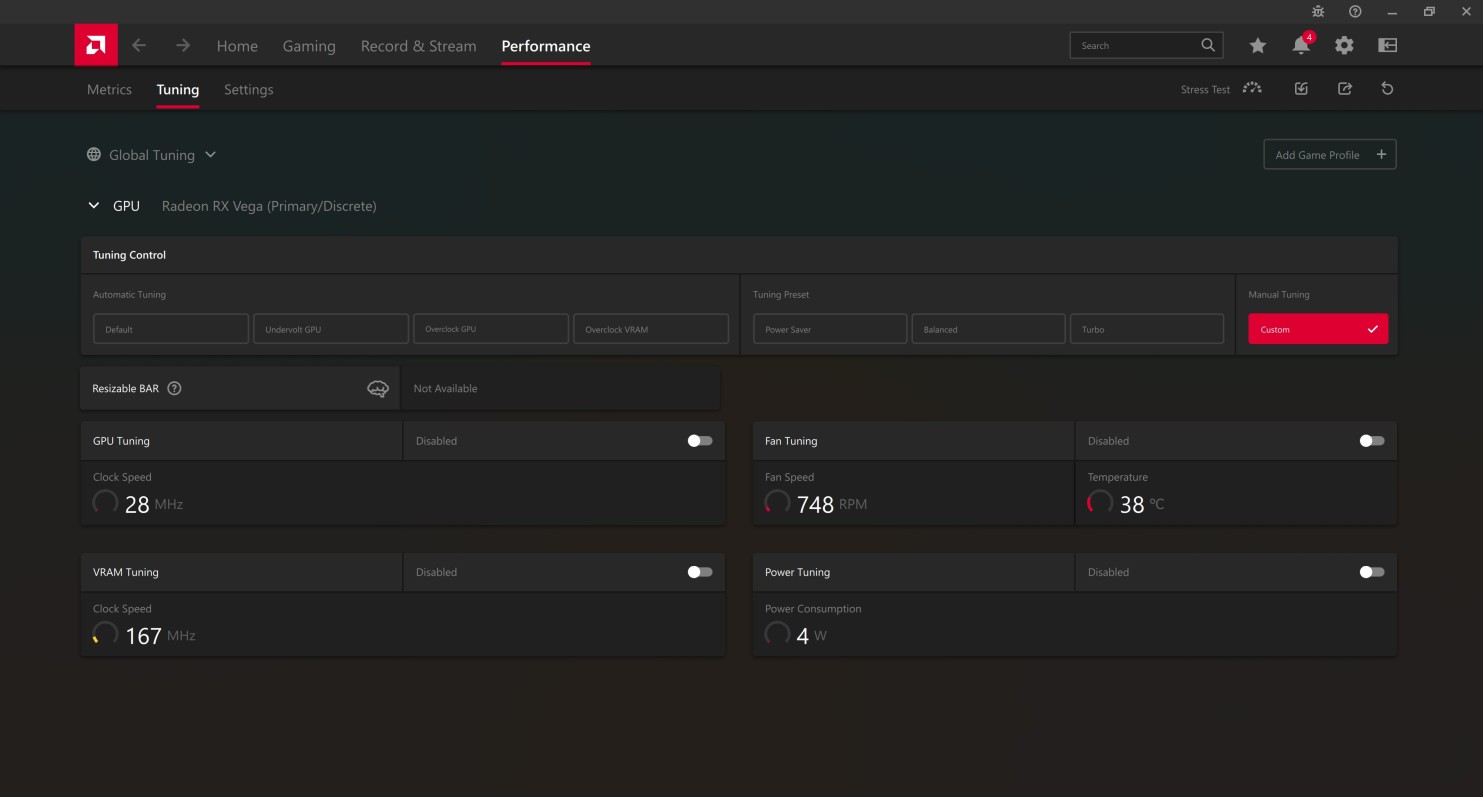
Task: Switch to the Metrics tab
Action: coord(109,90)
